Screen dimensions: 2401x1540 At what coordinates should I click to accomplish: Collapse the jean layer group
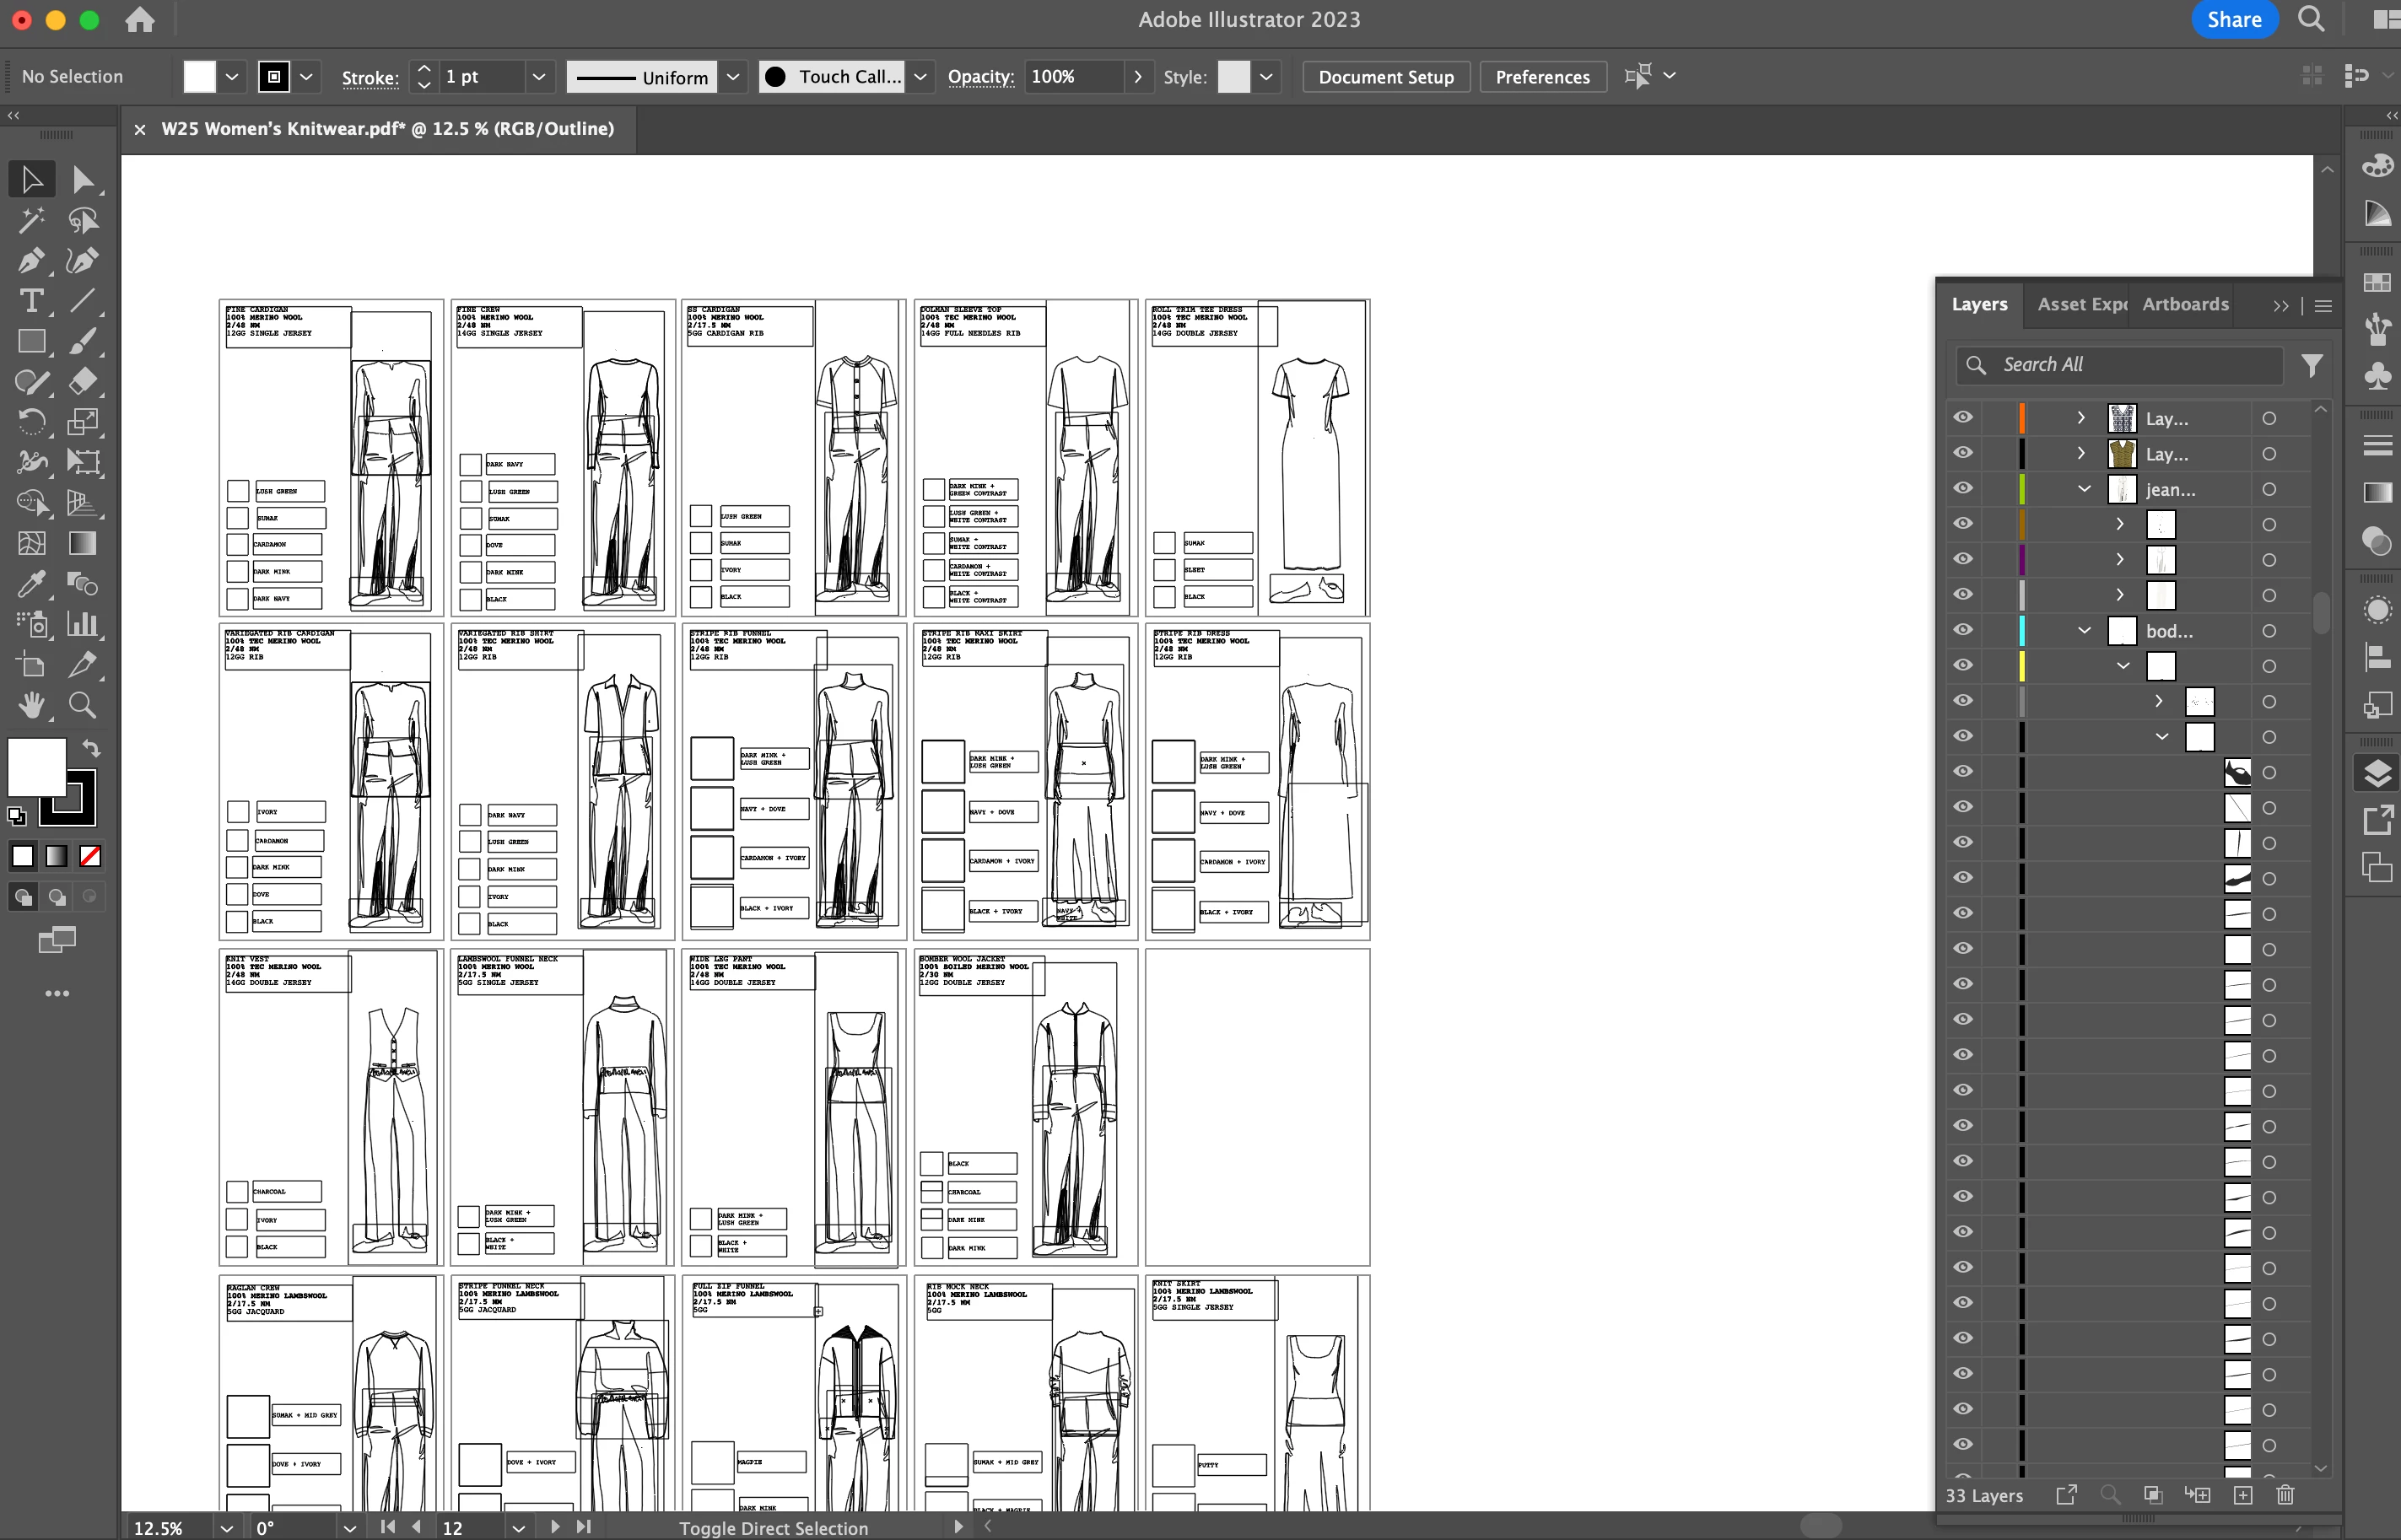(x=2084, y=489)
